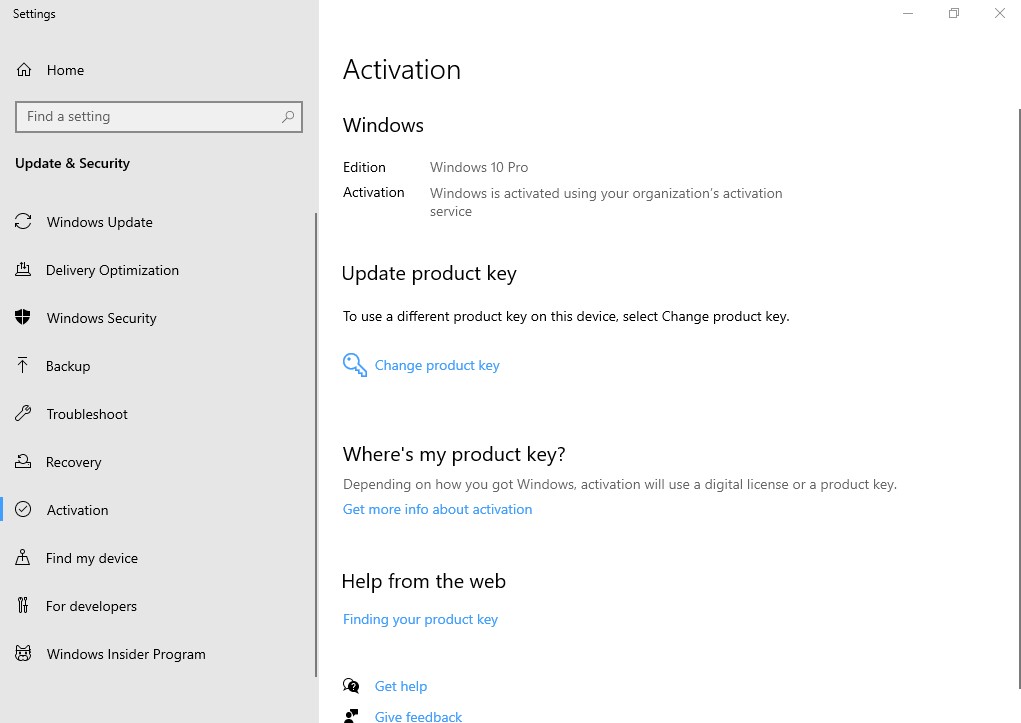Click the search magnifier icon
Image resolution: width=1021 pixels, height=723 pixels.
click(288, 117)
